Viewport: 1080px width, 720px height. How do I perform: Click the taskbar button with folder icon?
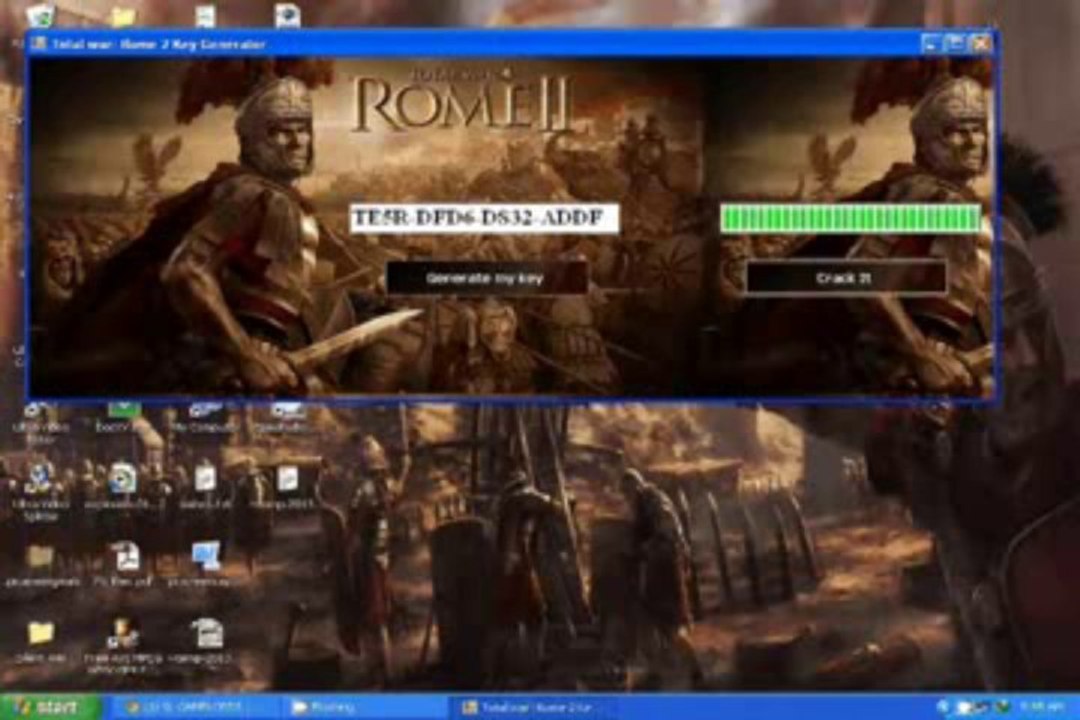365,708
